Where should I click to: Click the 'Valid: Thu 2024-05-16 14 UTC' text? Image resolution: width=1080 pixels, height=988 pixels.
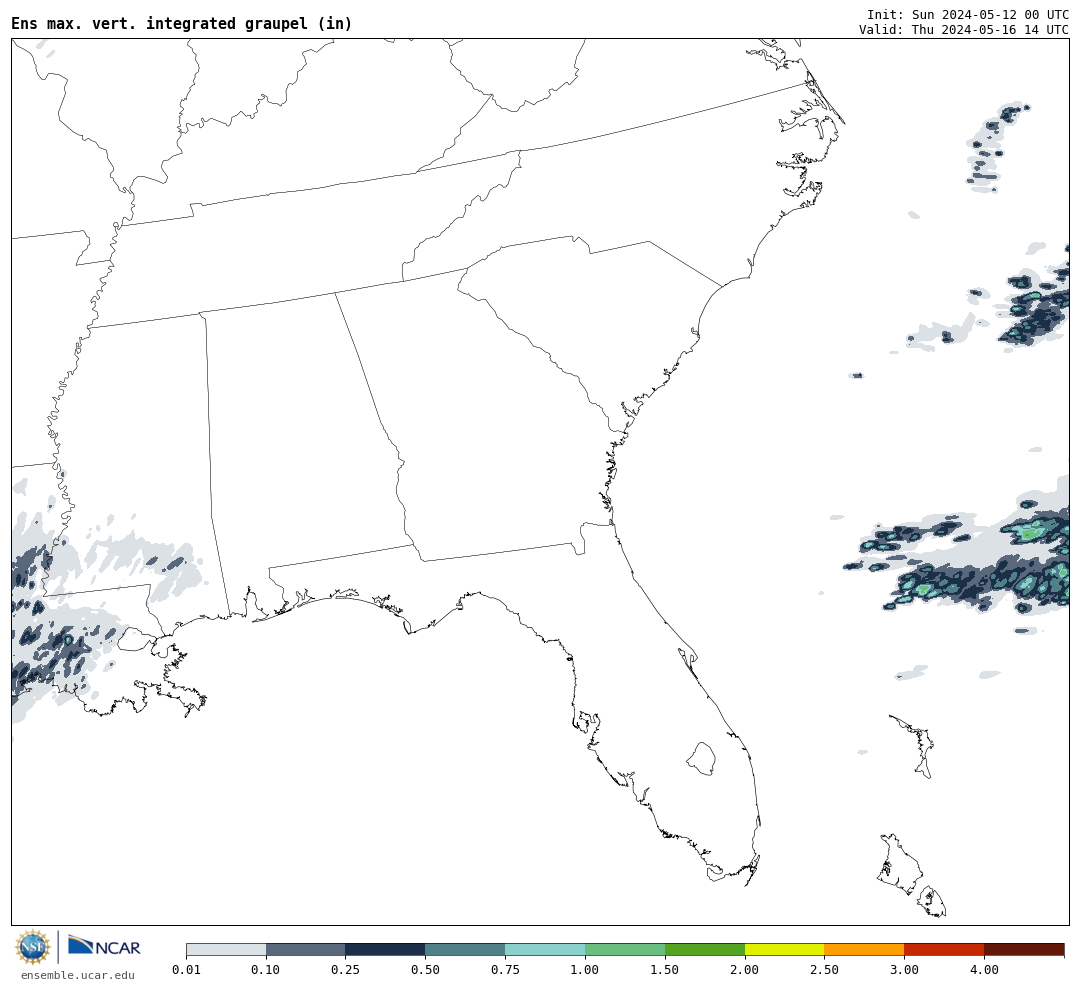[x=964, y=30]
